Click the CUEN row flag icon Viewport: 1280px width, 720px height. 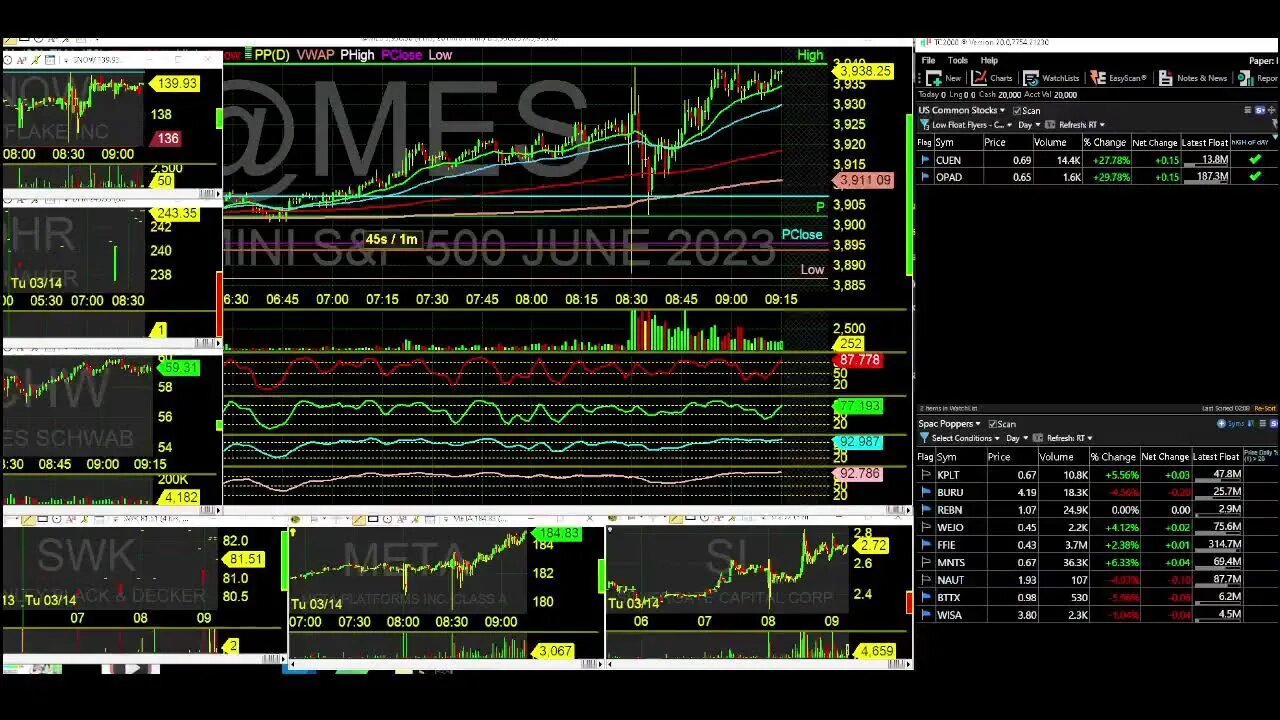925,160
